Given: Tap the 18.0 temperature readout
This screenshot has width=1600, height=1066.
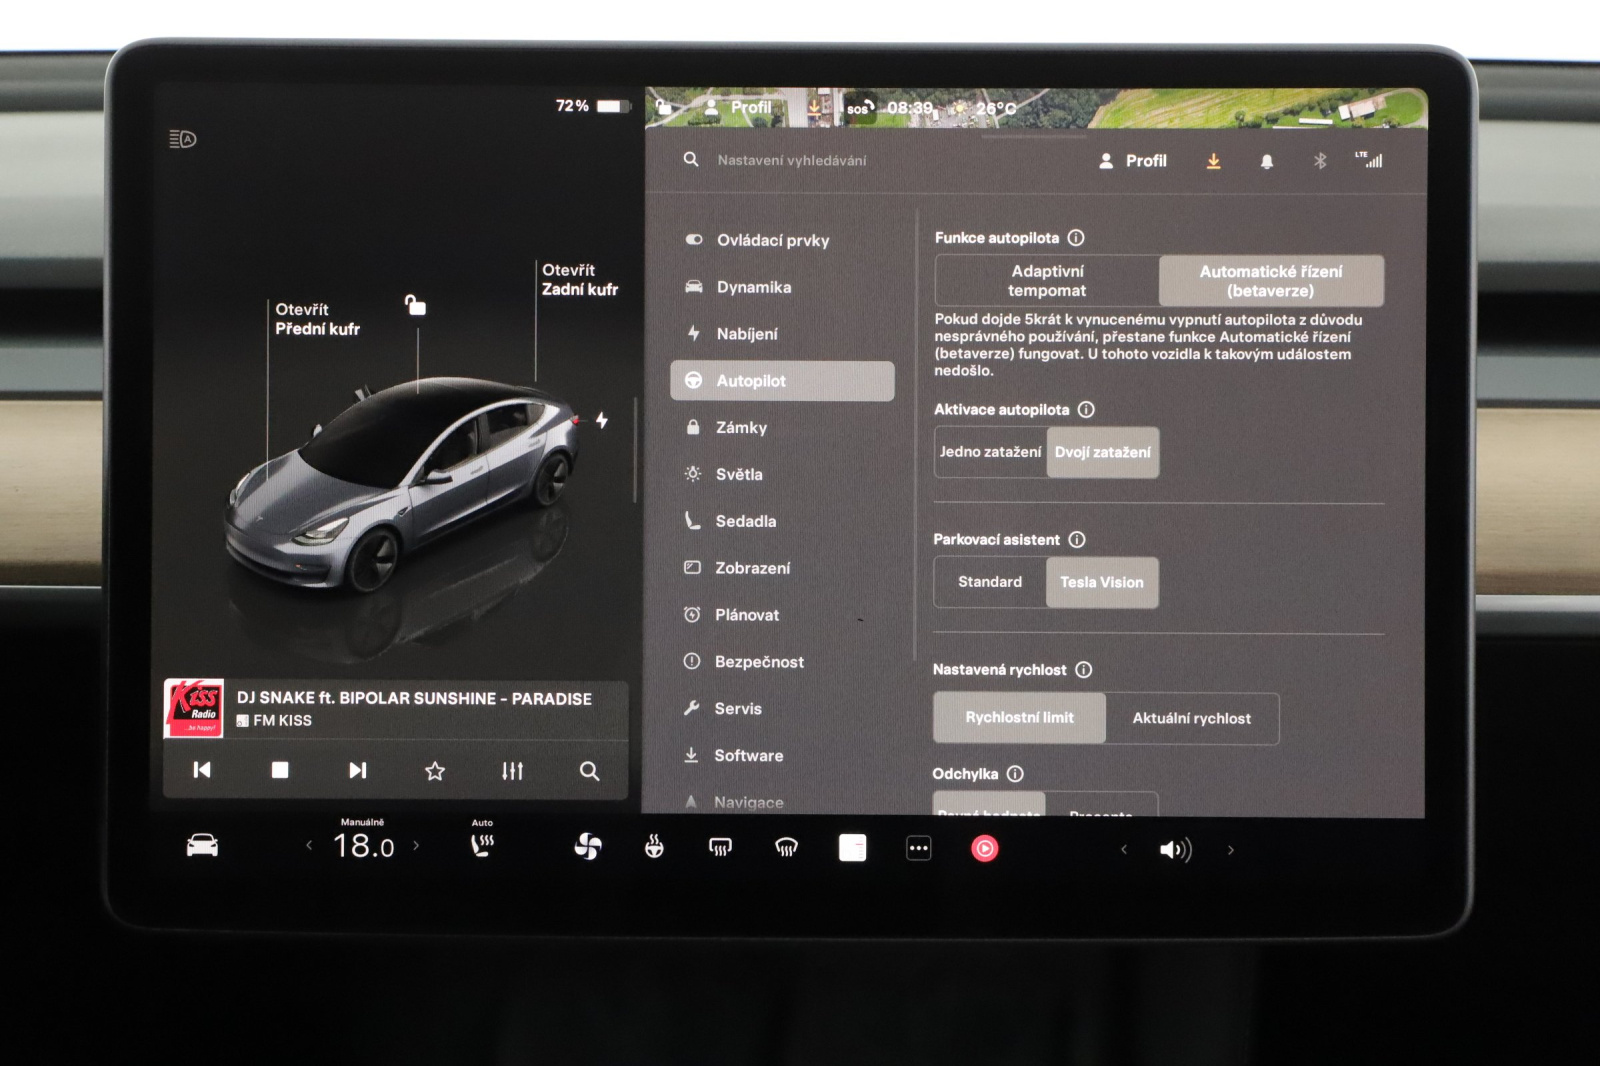Looking at the screenshot, I should (363, 847).
